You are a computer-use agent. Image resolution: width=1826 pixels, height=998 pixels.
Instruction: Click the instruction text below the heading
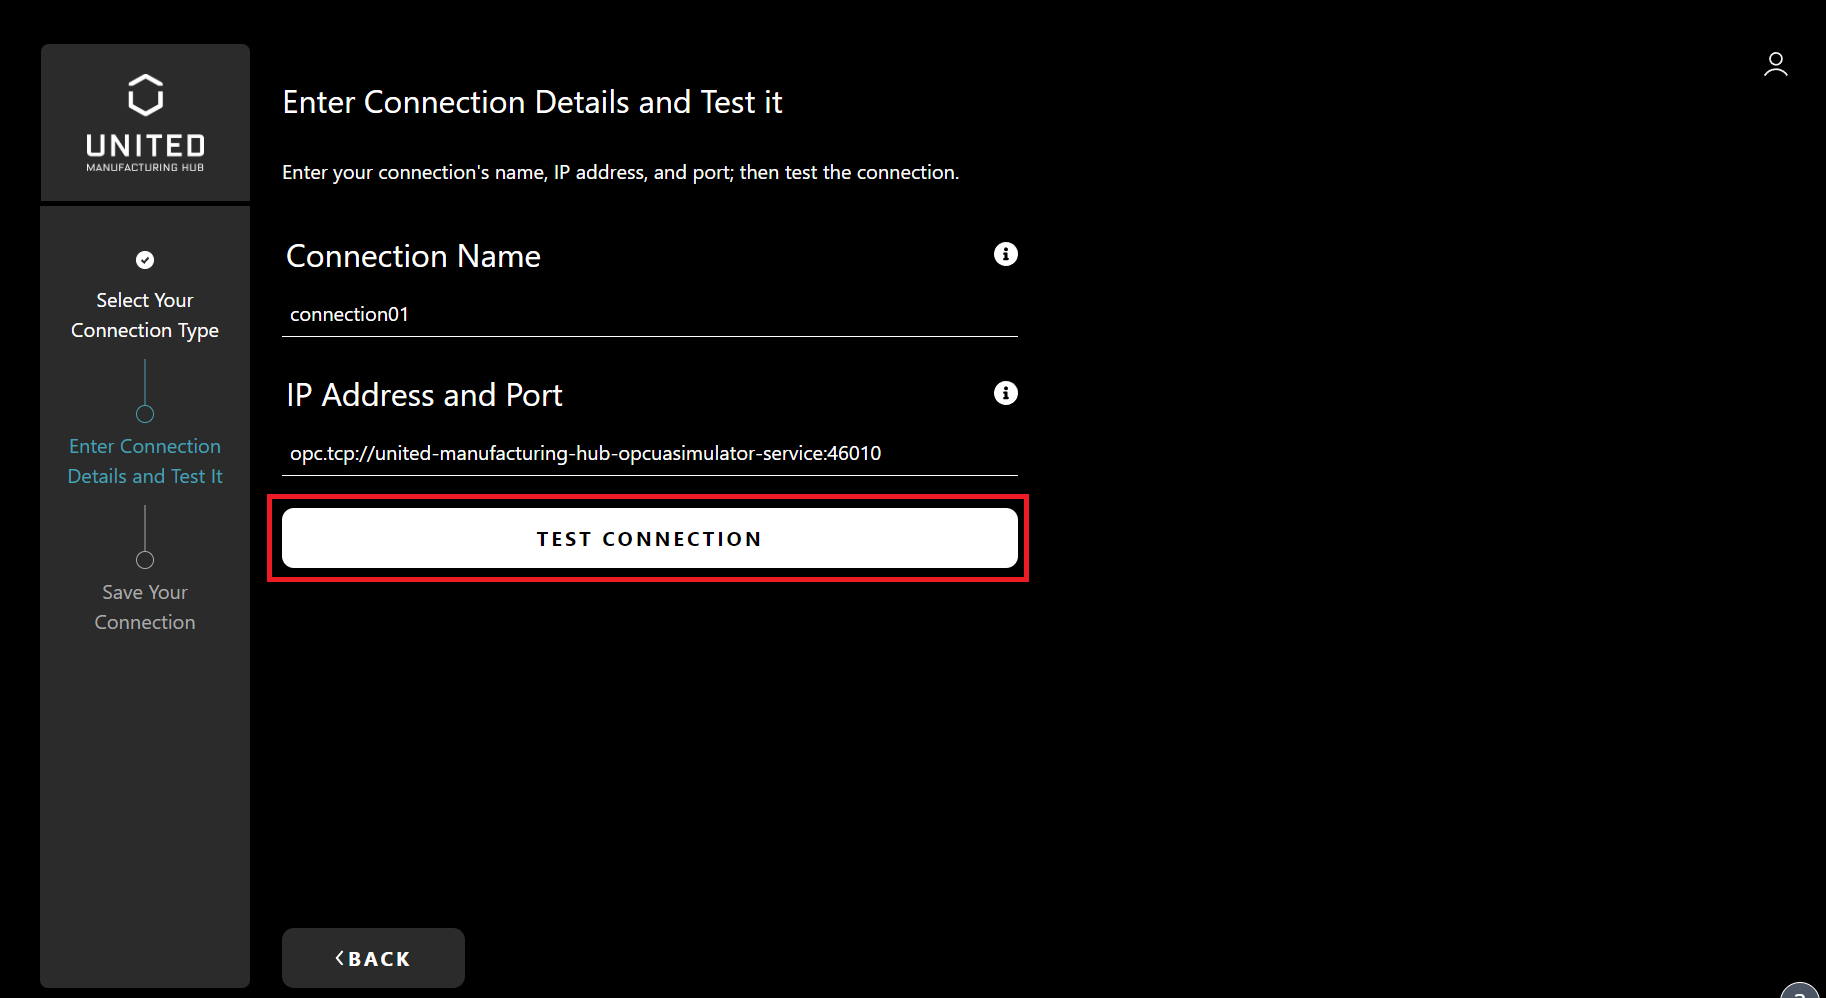click(620, 172)
